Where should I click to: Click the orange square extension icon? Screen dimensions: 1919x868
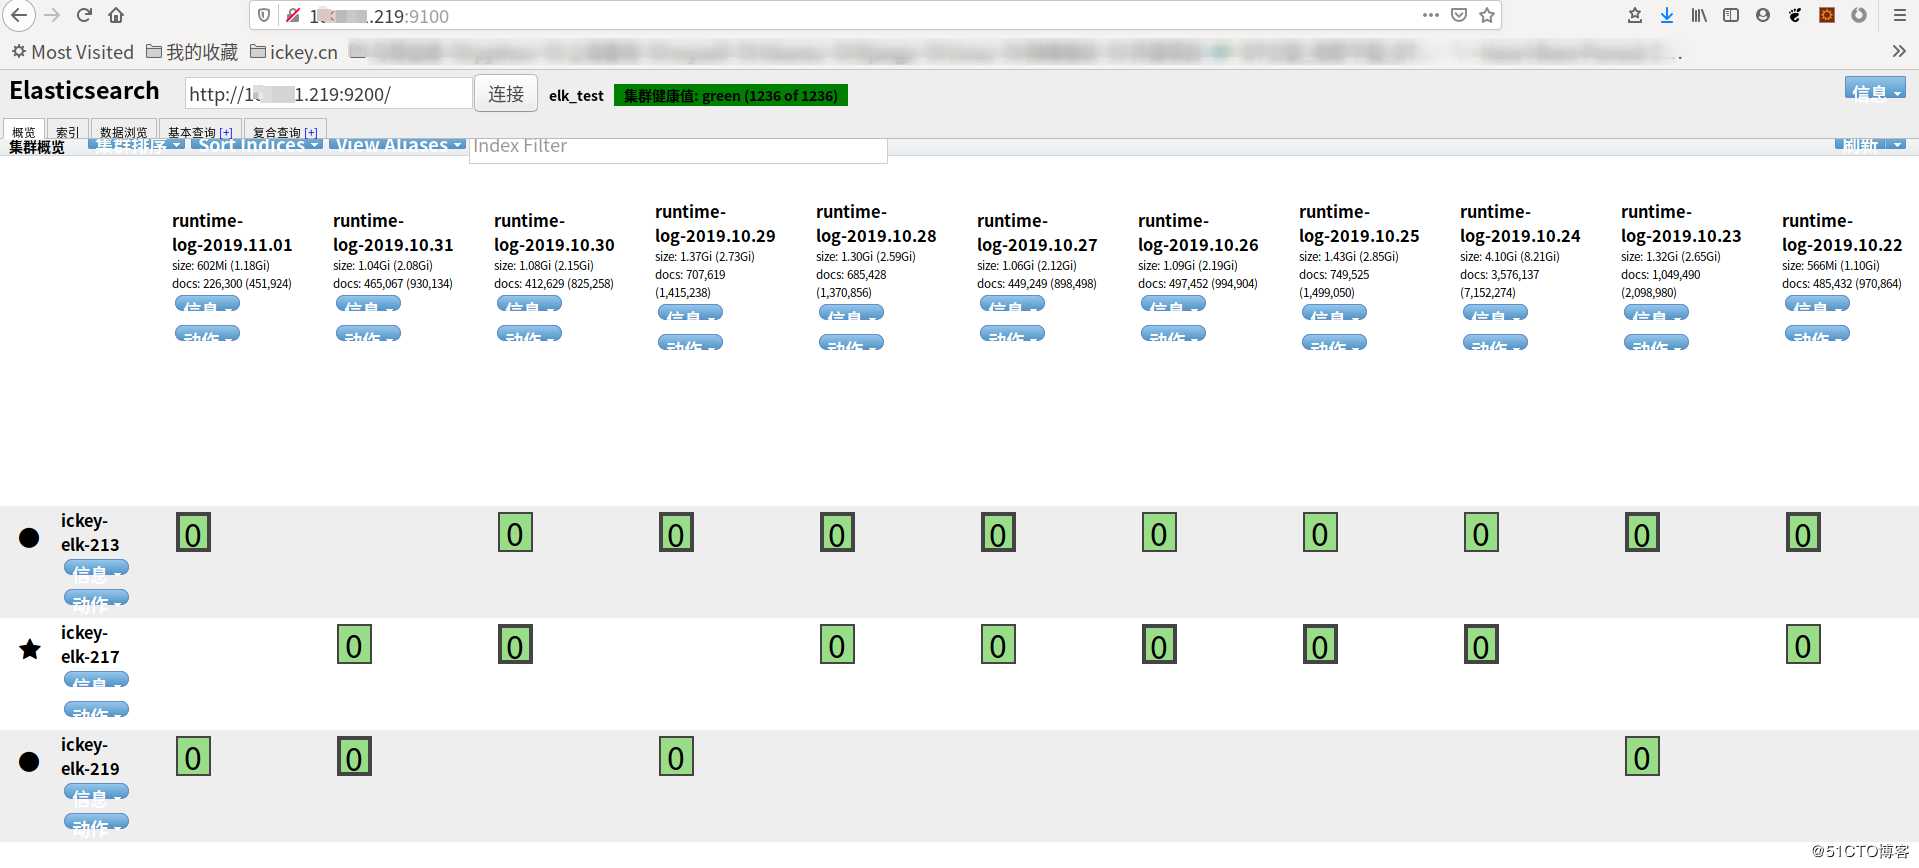[x=1827, y=15]
